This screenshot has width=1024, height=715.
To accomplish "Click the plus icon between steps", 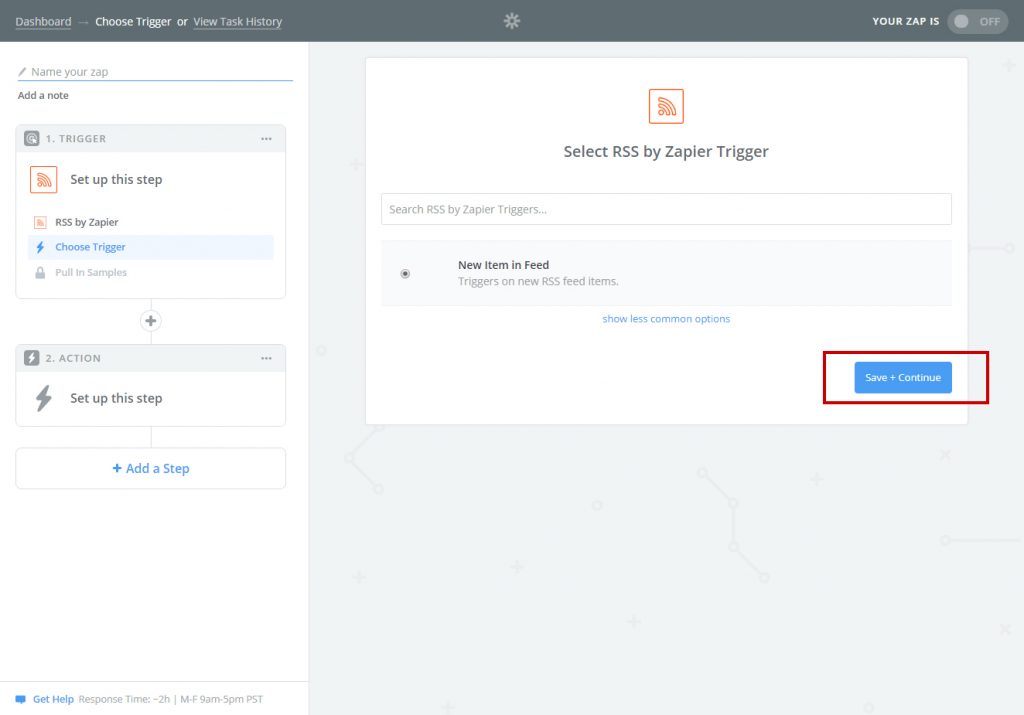I will coord(151,321).
